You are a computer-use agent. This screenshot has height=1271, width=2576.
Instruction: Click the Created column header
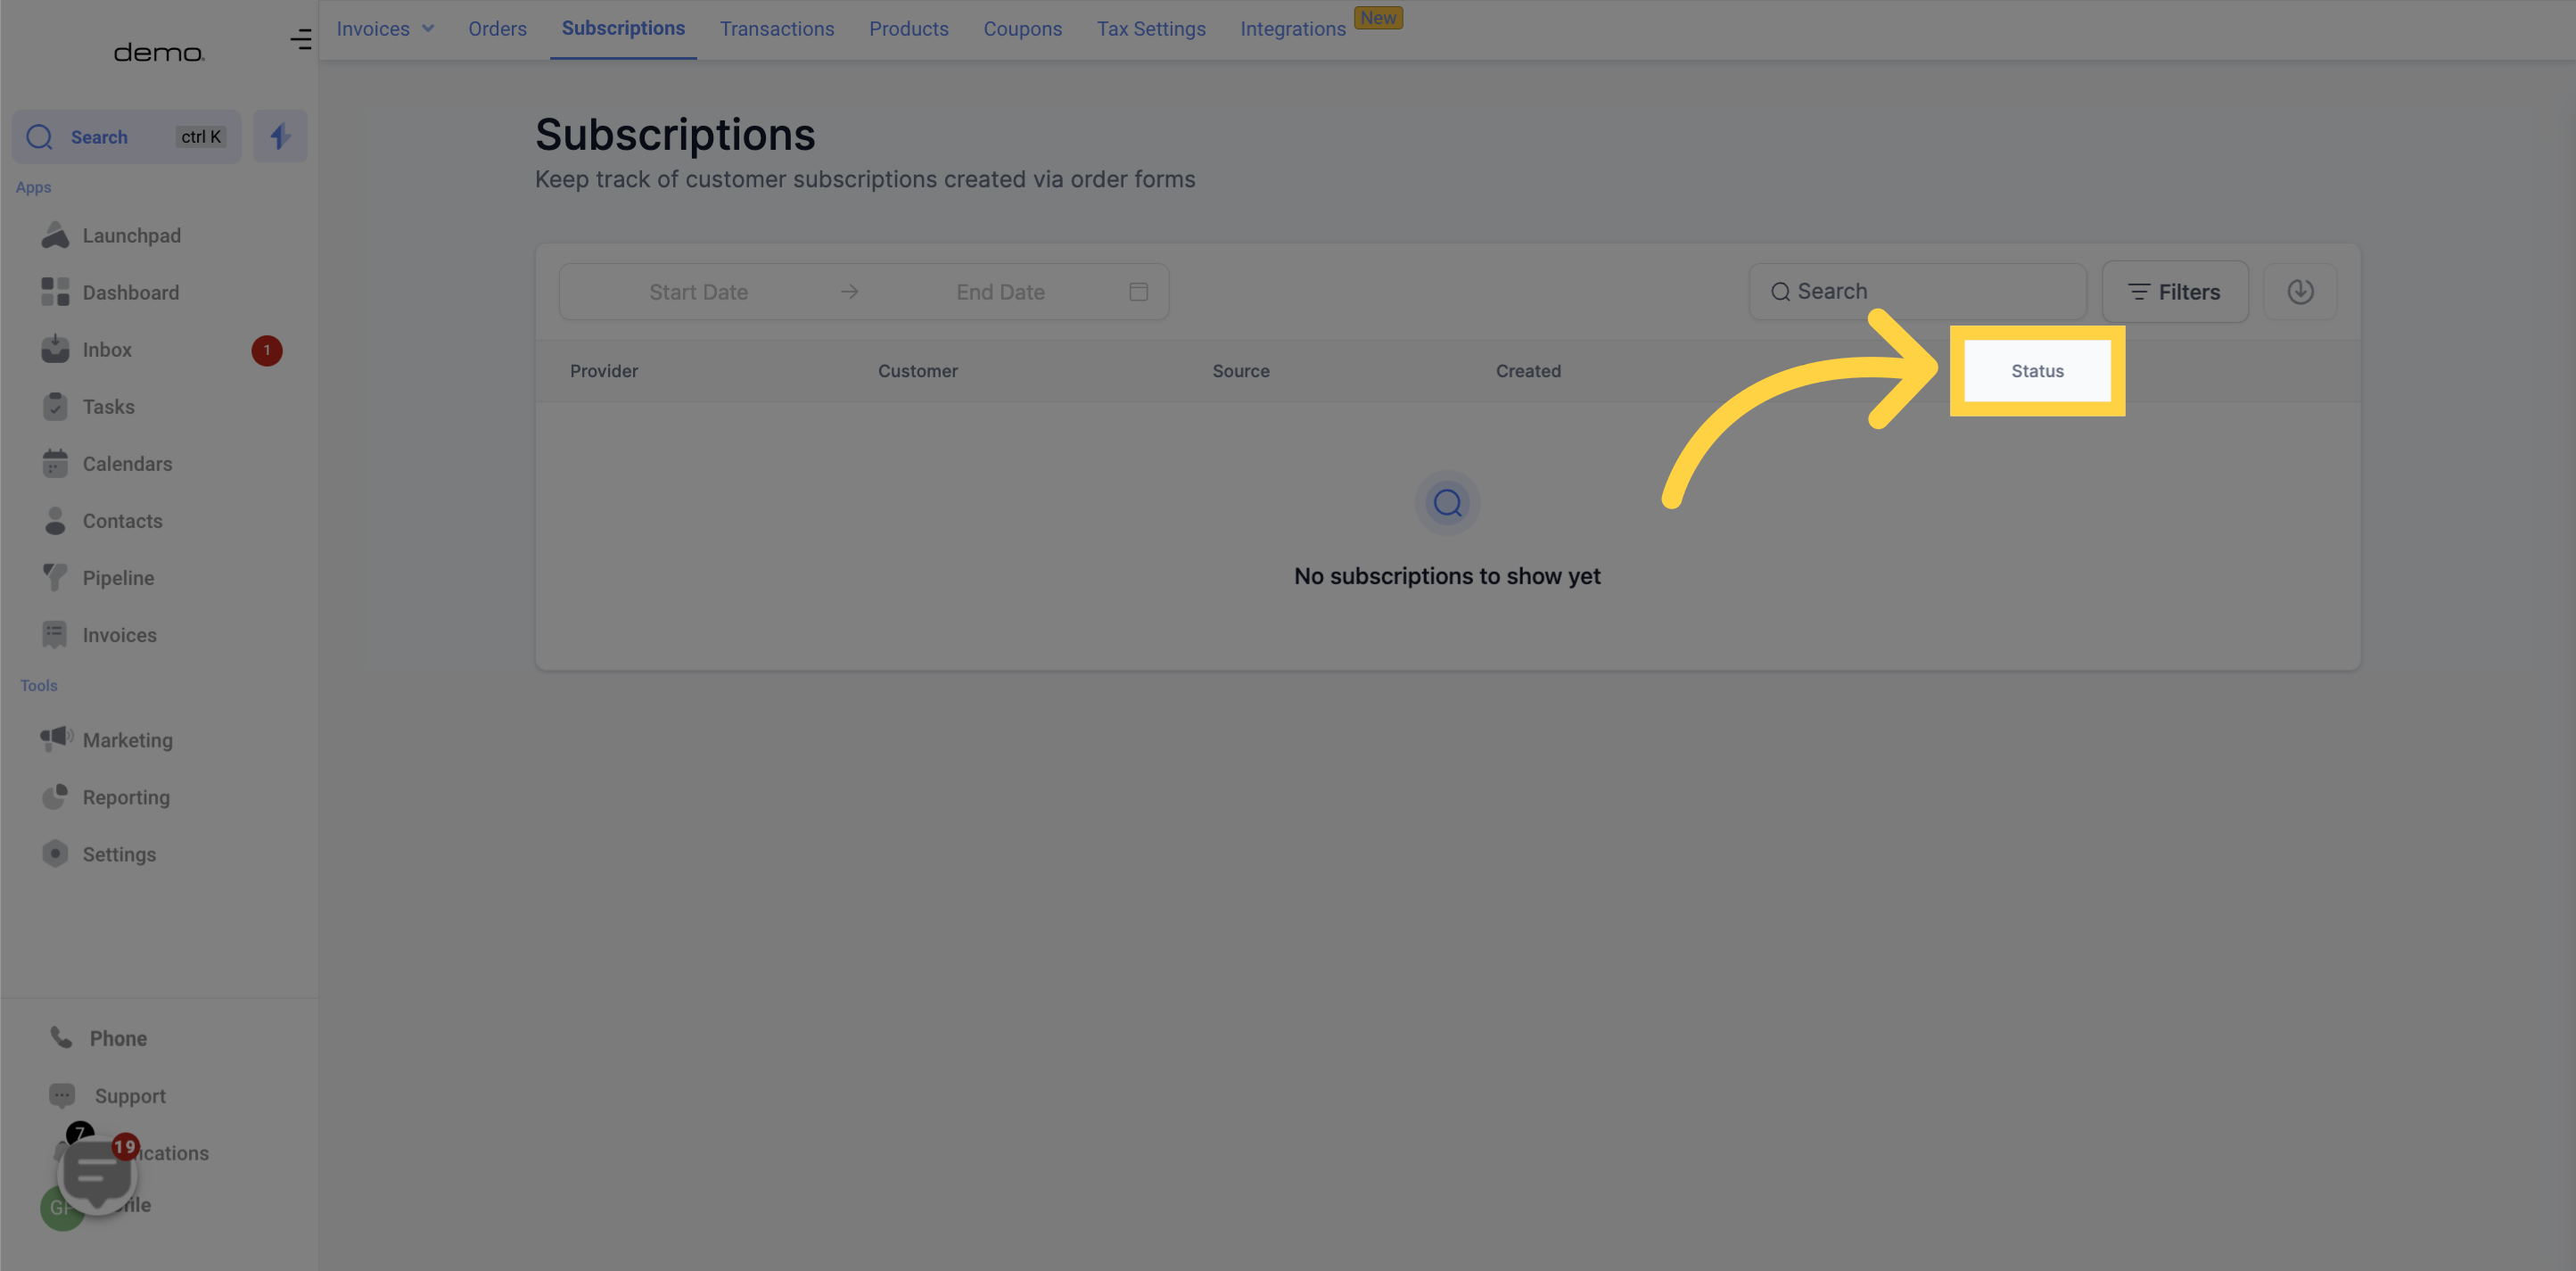[1528, 371]
